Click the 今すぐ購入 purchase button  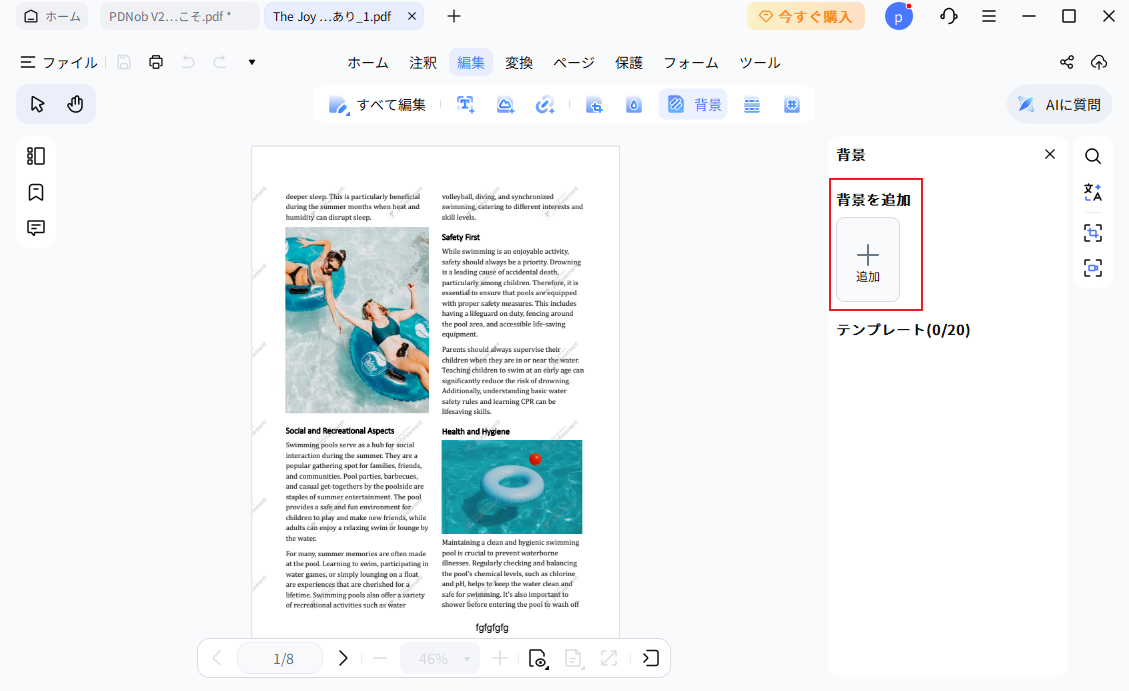[806, 15]
